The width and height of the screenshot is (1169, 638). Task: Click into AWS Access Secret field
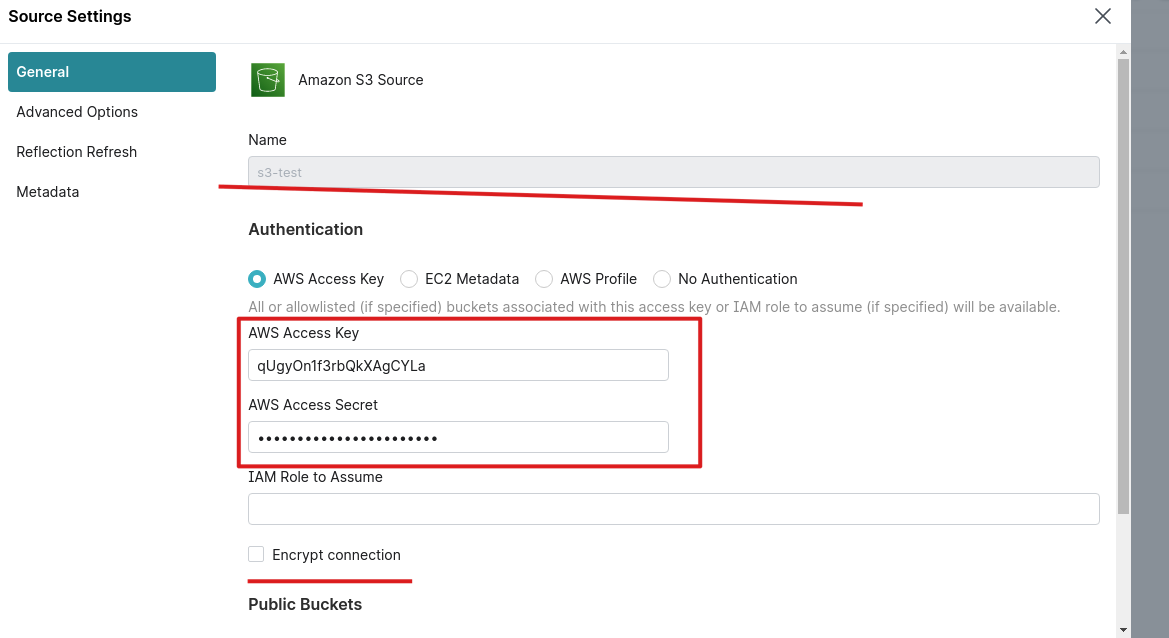pos(459,438)
